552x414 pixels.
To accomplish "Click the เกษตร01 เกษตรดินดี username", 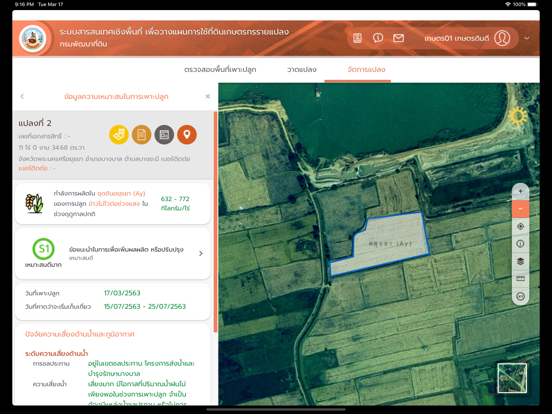I will tap(457, 38).
